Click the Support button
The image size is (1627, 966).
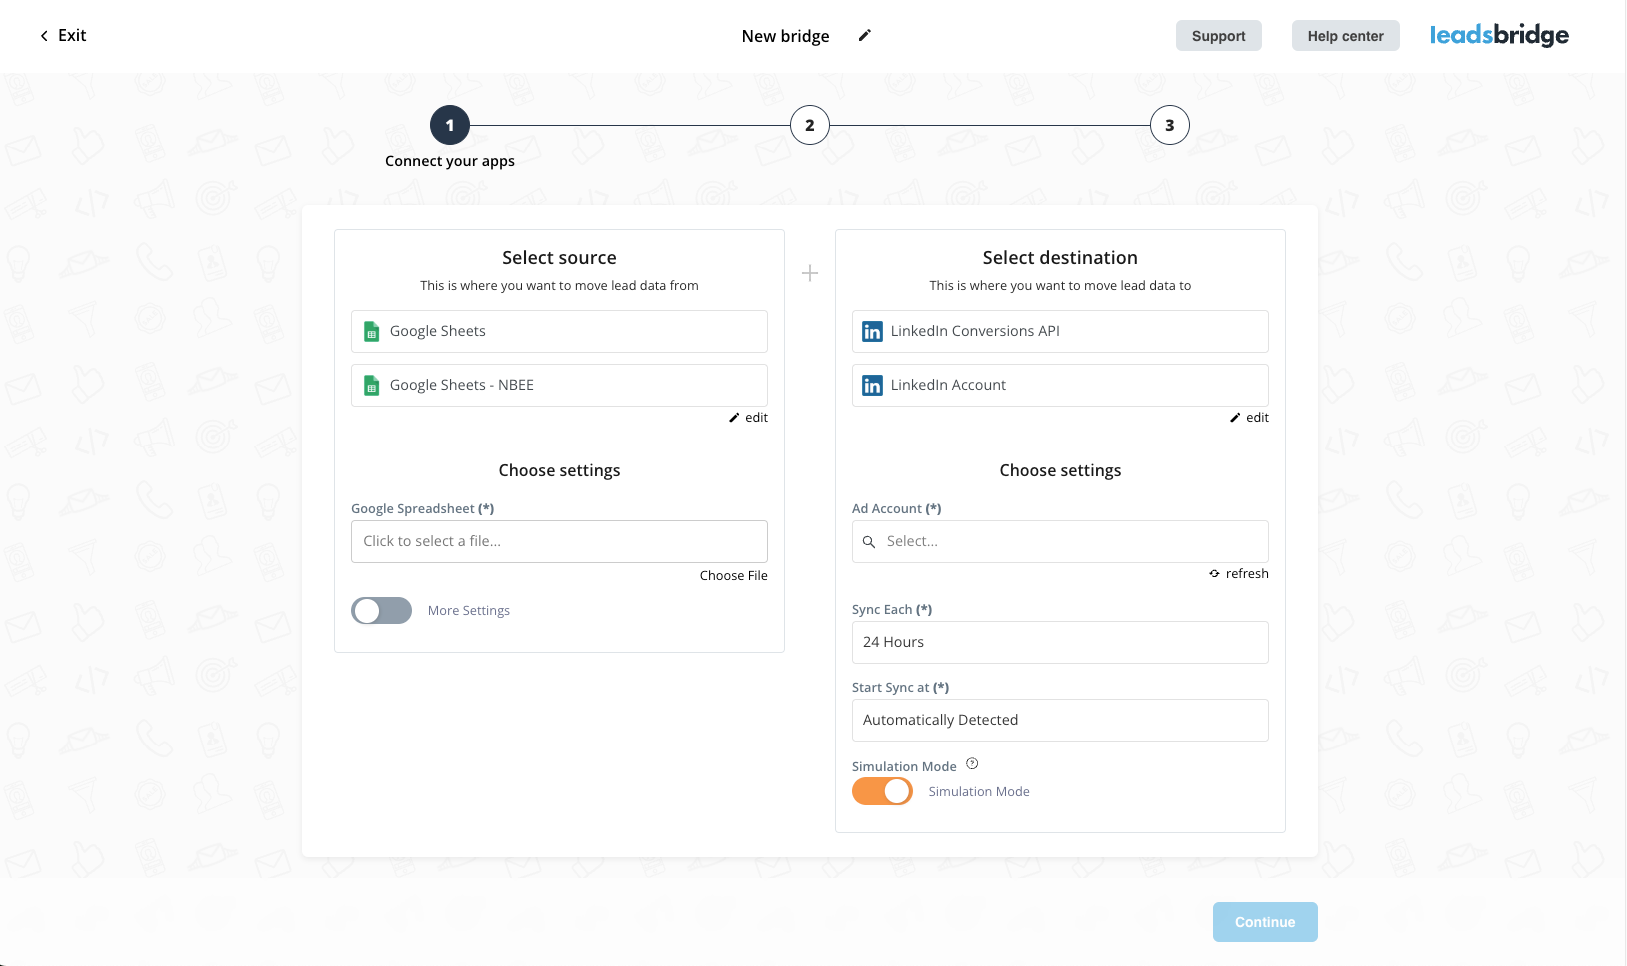(1218, 36)
